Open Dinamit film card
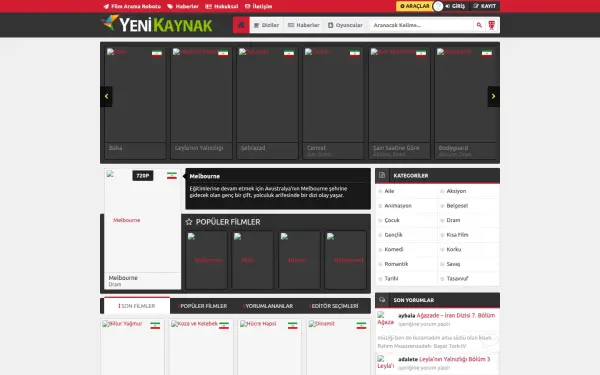The height and width of the screenshot is (375, 600). pos(338,347)
